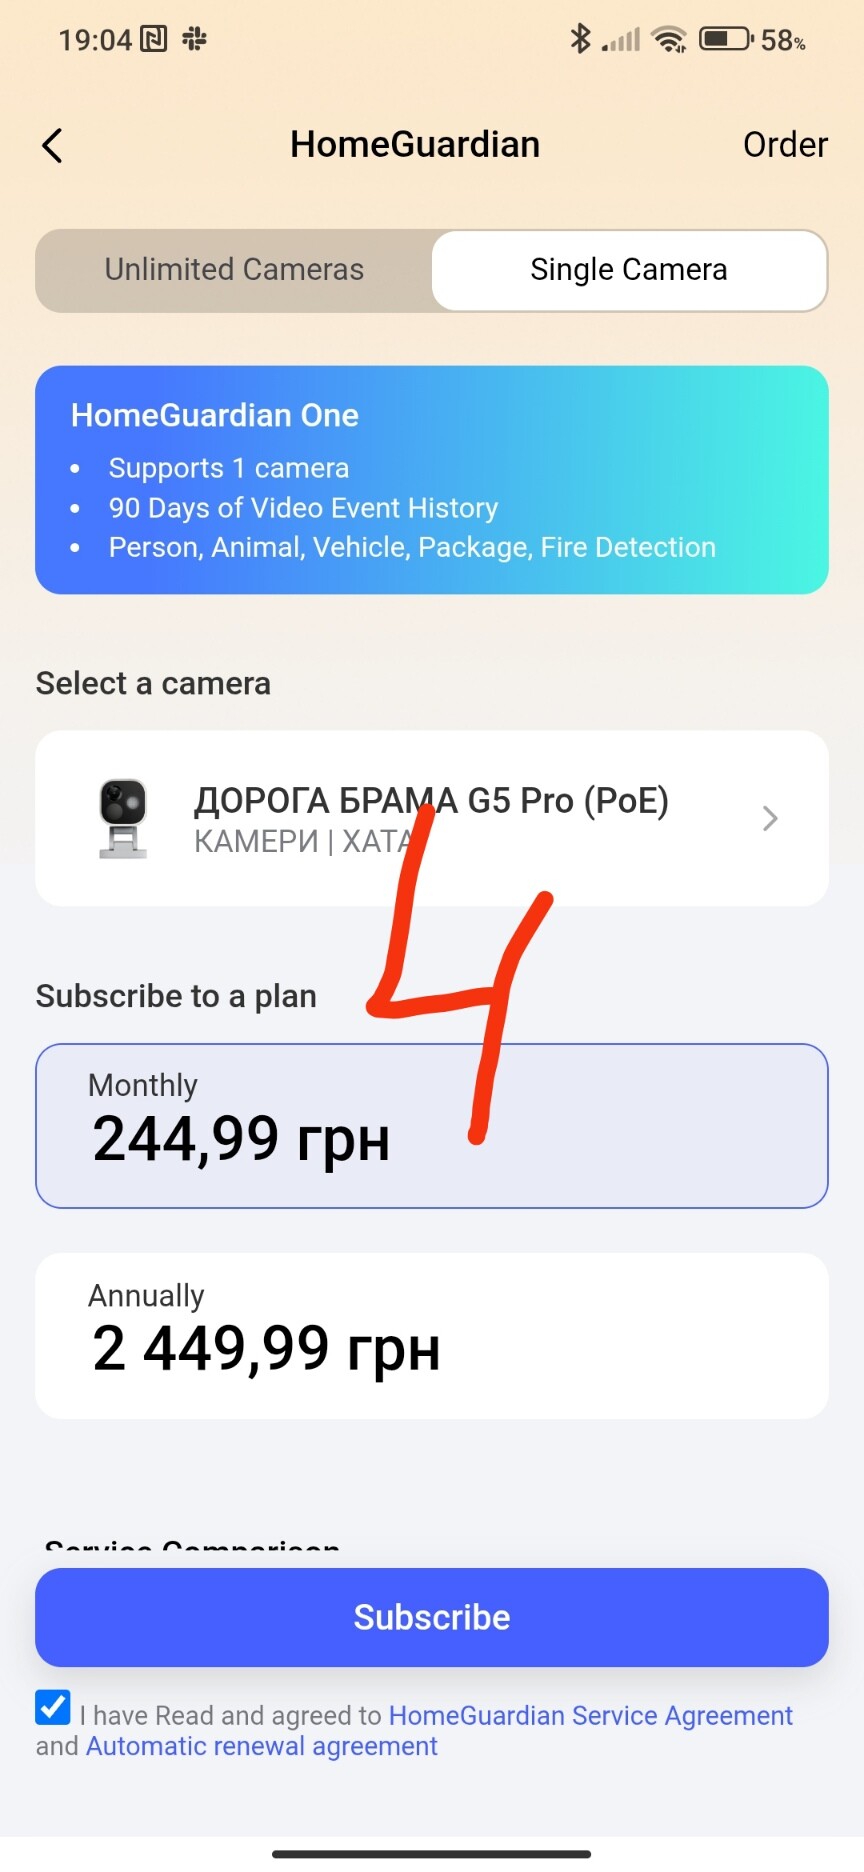Tap the NFC status icon
The height and width of the screenshot is (1872, 864).
(x=154, y=39)
